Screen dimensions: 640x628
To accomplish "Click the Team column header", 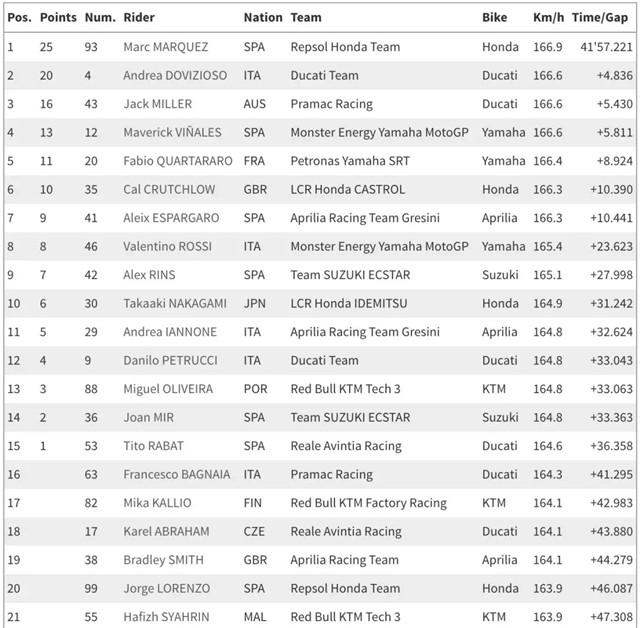I will coord(305,18).
